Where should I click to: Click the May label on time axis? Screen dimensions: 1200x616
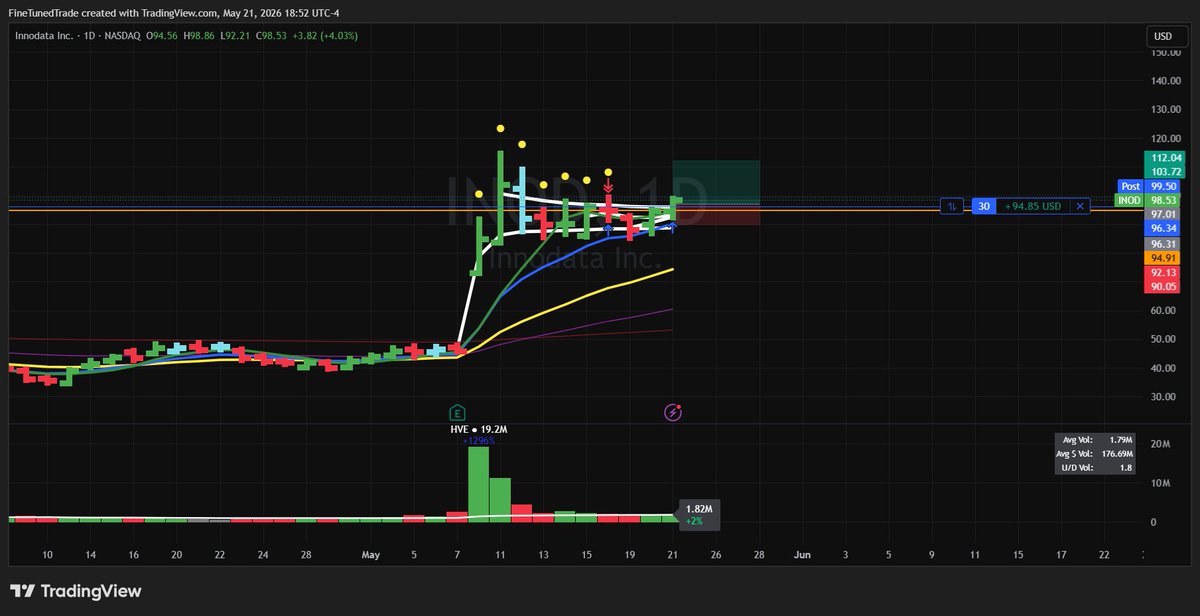coord(371,553)
